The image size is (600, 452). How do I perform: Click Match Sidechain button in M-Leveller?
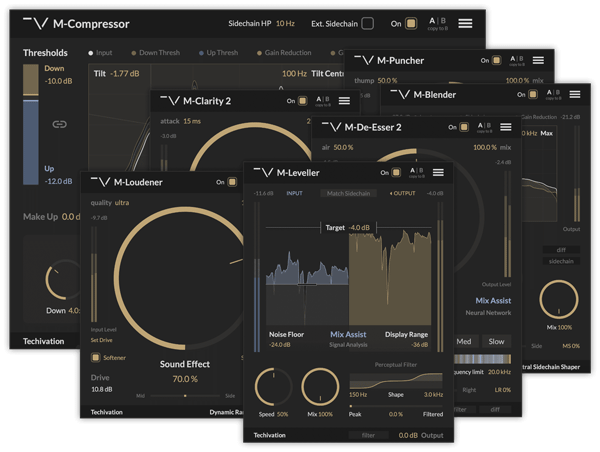348,193
